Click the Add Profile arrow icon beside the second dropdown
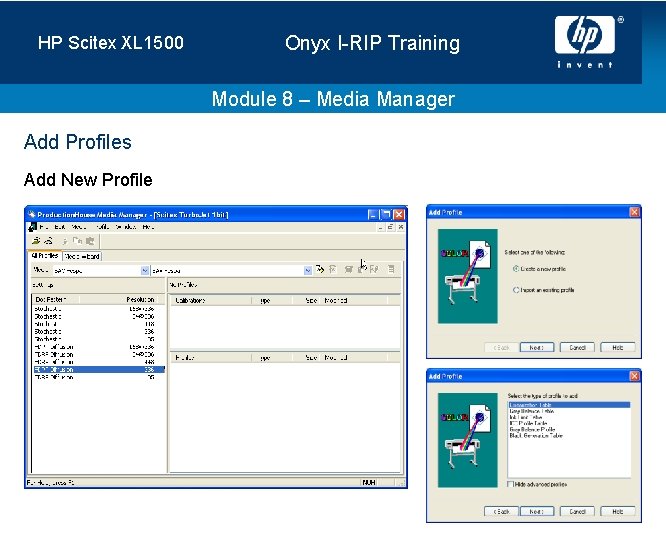Screen dimensions: 666x539 click(x=320, y=269)
